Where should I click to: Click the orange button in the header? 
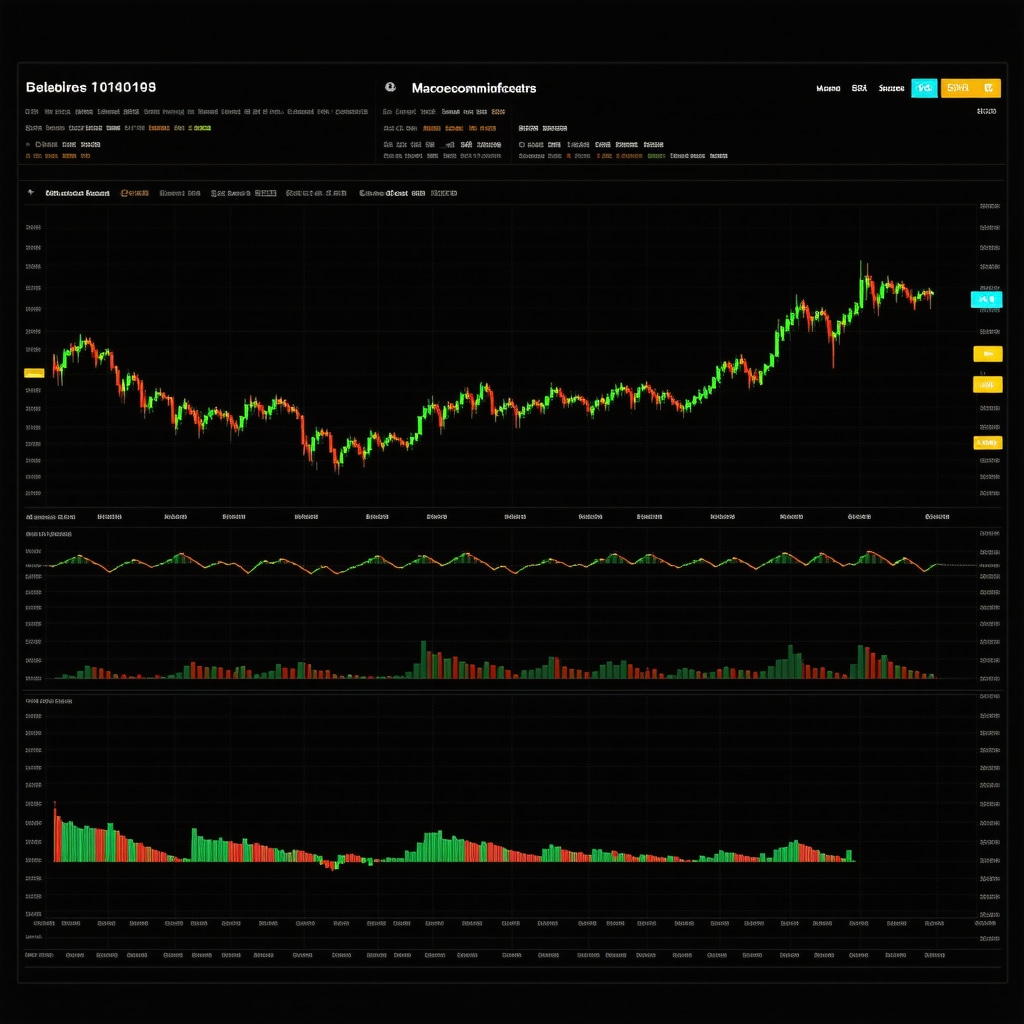970,88
